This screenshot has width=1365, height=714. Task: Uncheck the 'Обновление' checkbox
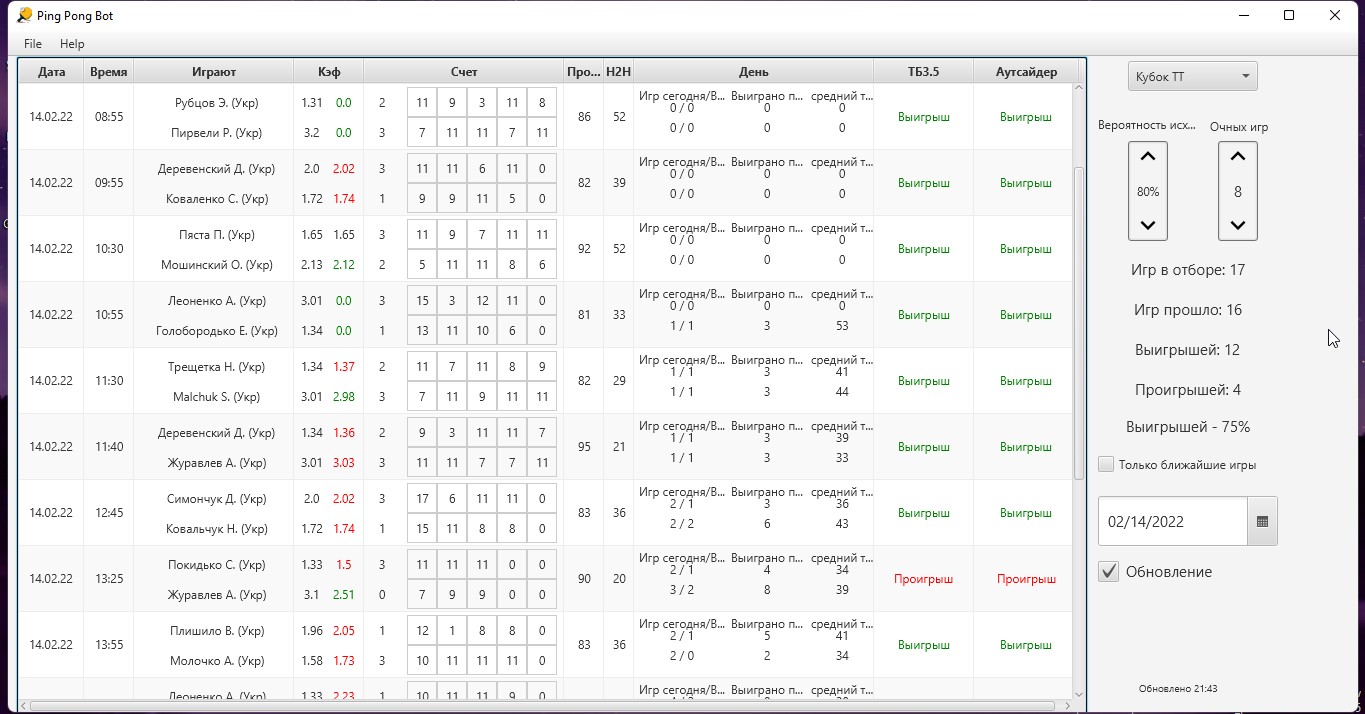1108,572
